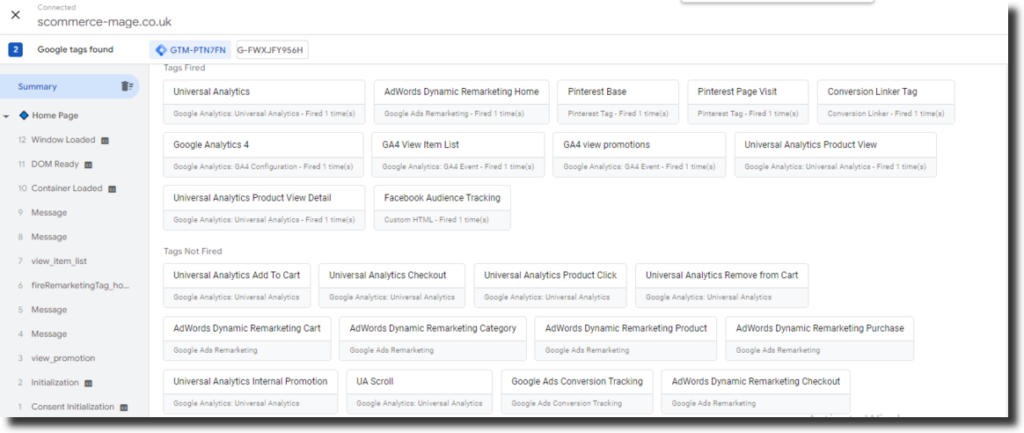Image resolution: width=1024 pixels, height=433 pixels.
Task: Collapse the Home Page event tree
Action: pos(6,116)
